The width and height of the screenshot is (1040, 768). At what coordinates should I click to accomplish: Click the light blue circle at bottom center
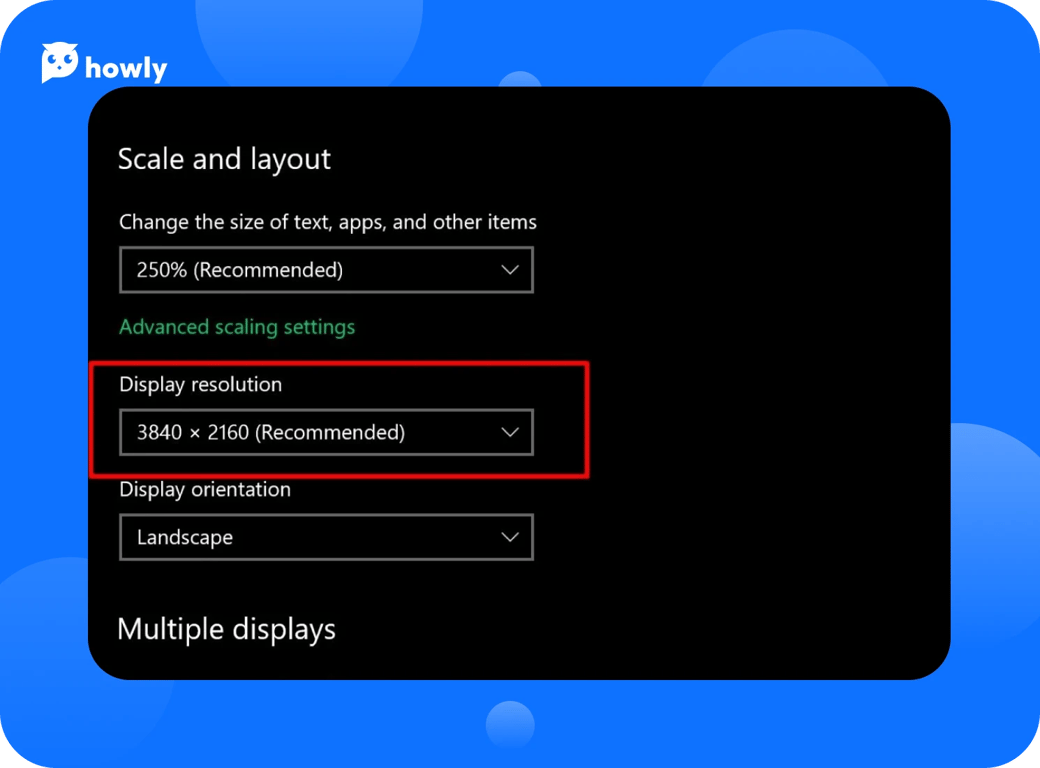click(510, 724)
